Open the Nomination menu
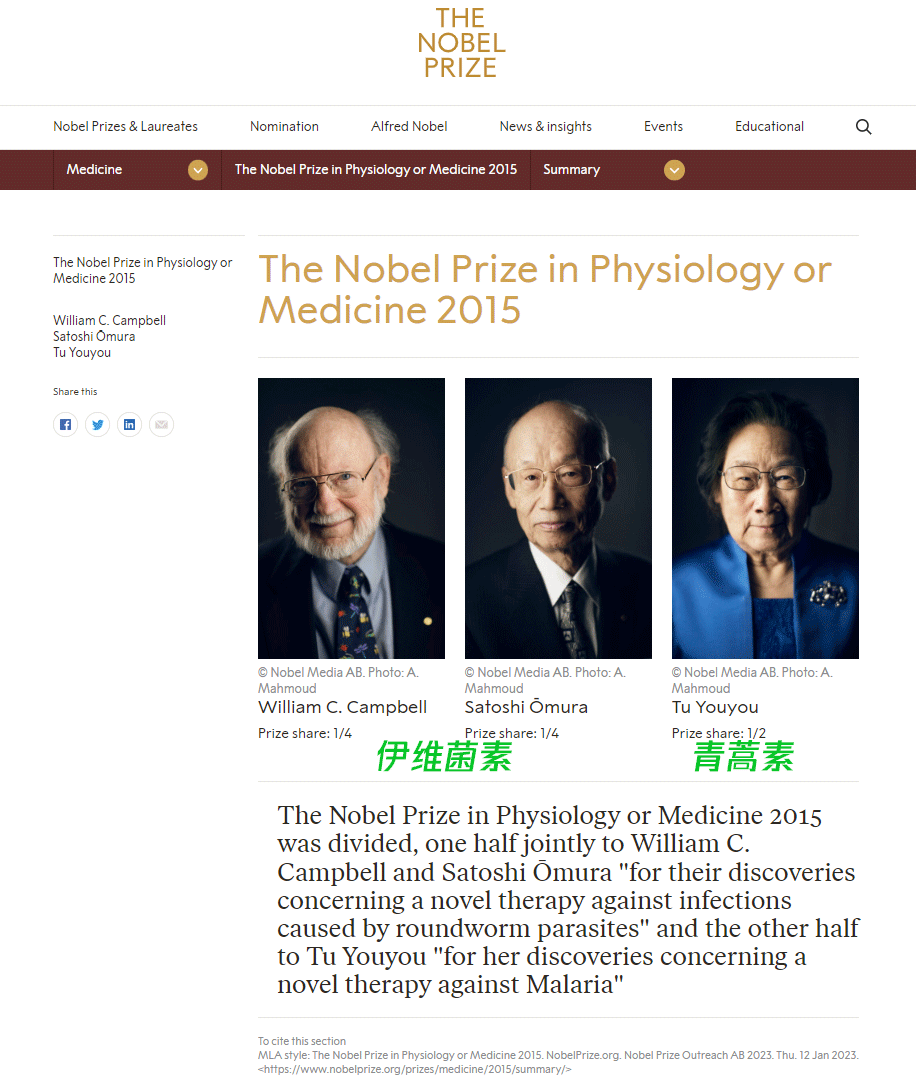Viewport: 916px width, 1078px height. [x=284, y=127]
